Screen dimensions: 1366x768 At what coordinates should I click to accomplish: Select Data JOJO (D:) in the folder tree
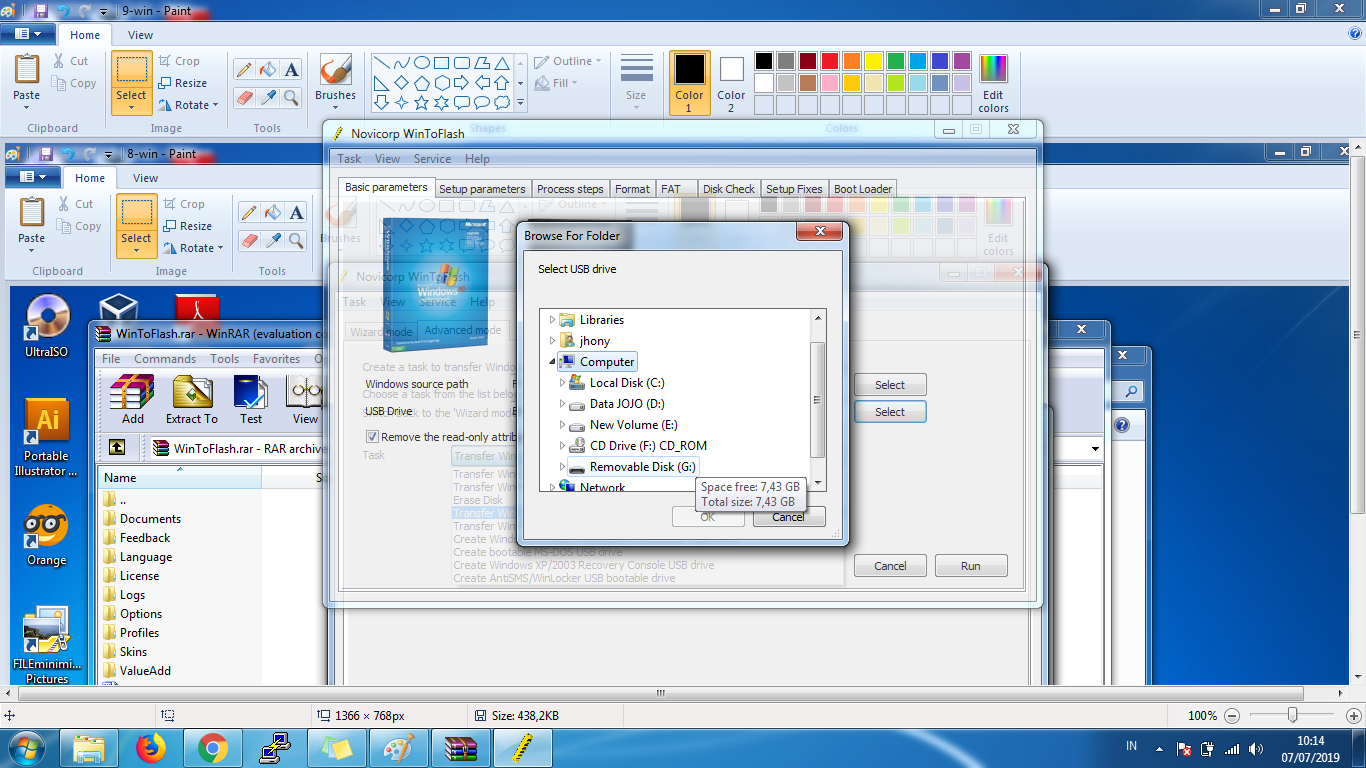coord(627,404)
